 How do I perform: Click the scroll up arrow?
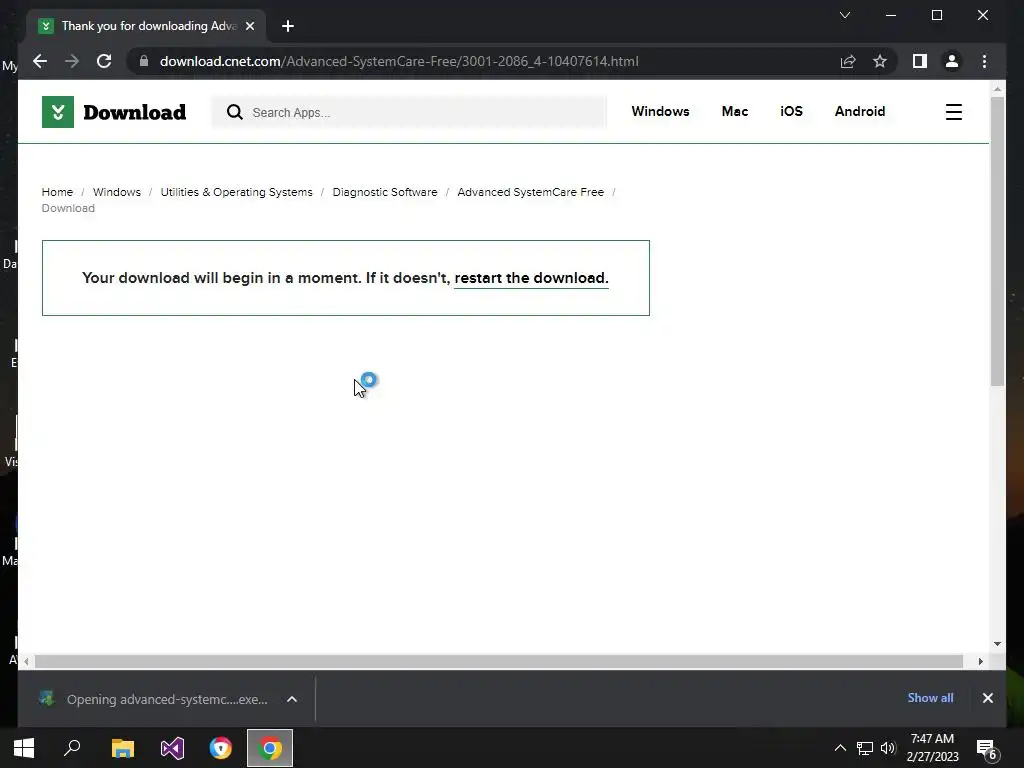tap(997, 89)
